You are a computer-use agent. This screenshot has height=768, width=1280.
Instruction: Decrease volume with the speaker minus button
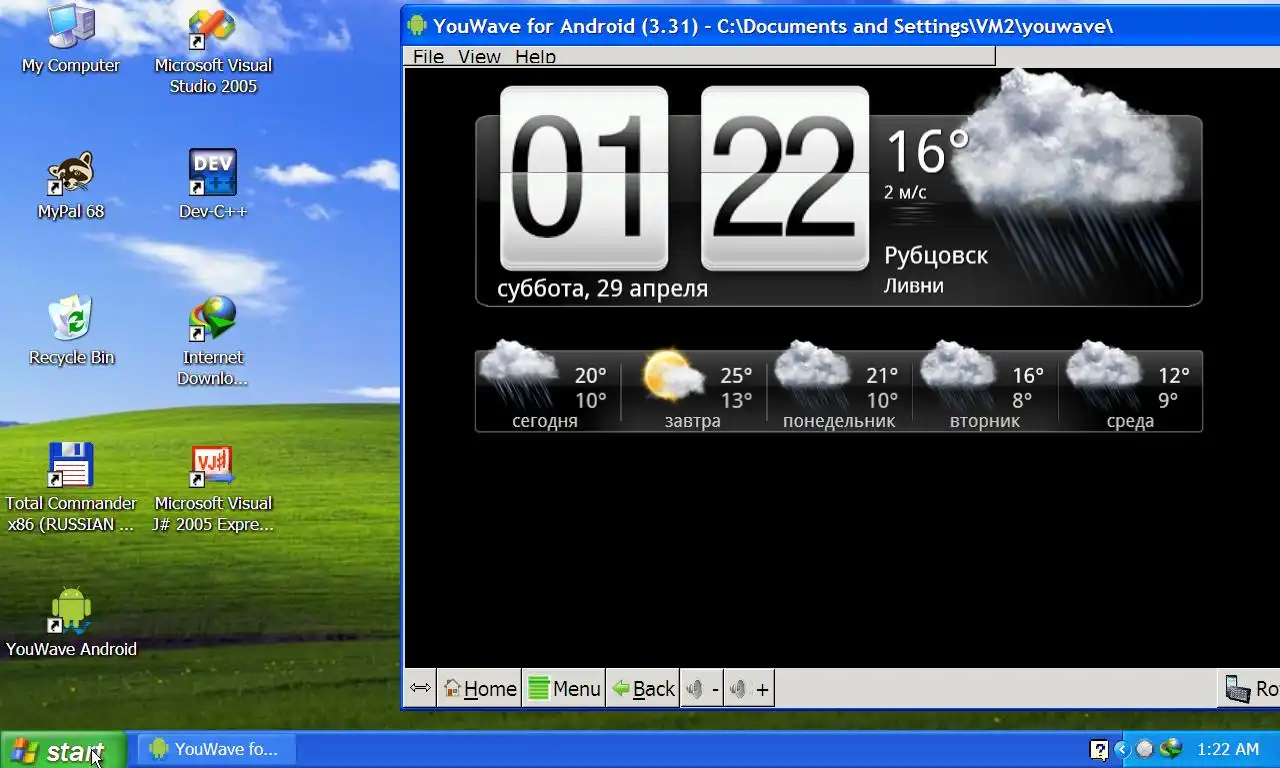coord(702,688)
